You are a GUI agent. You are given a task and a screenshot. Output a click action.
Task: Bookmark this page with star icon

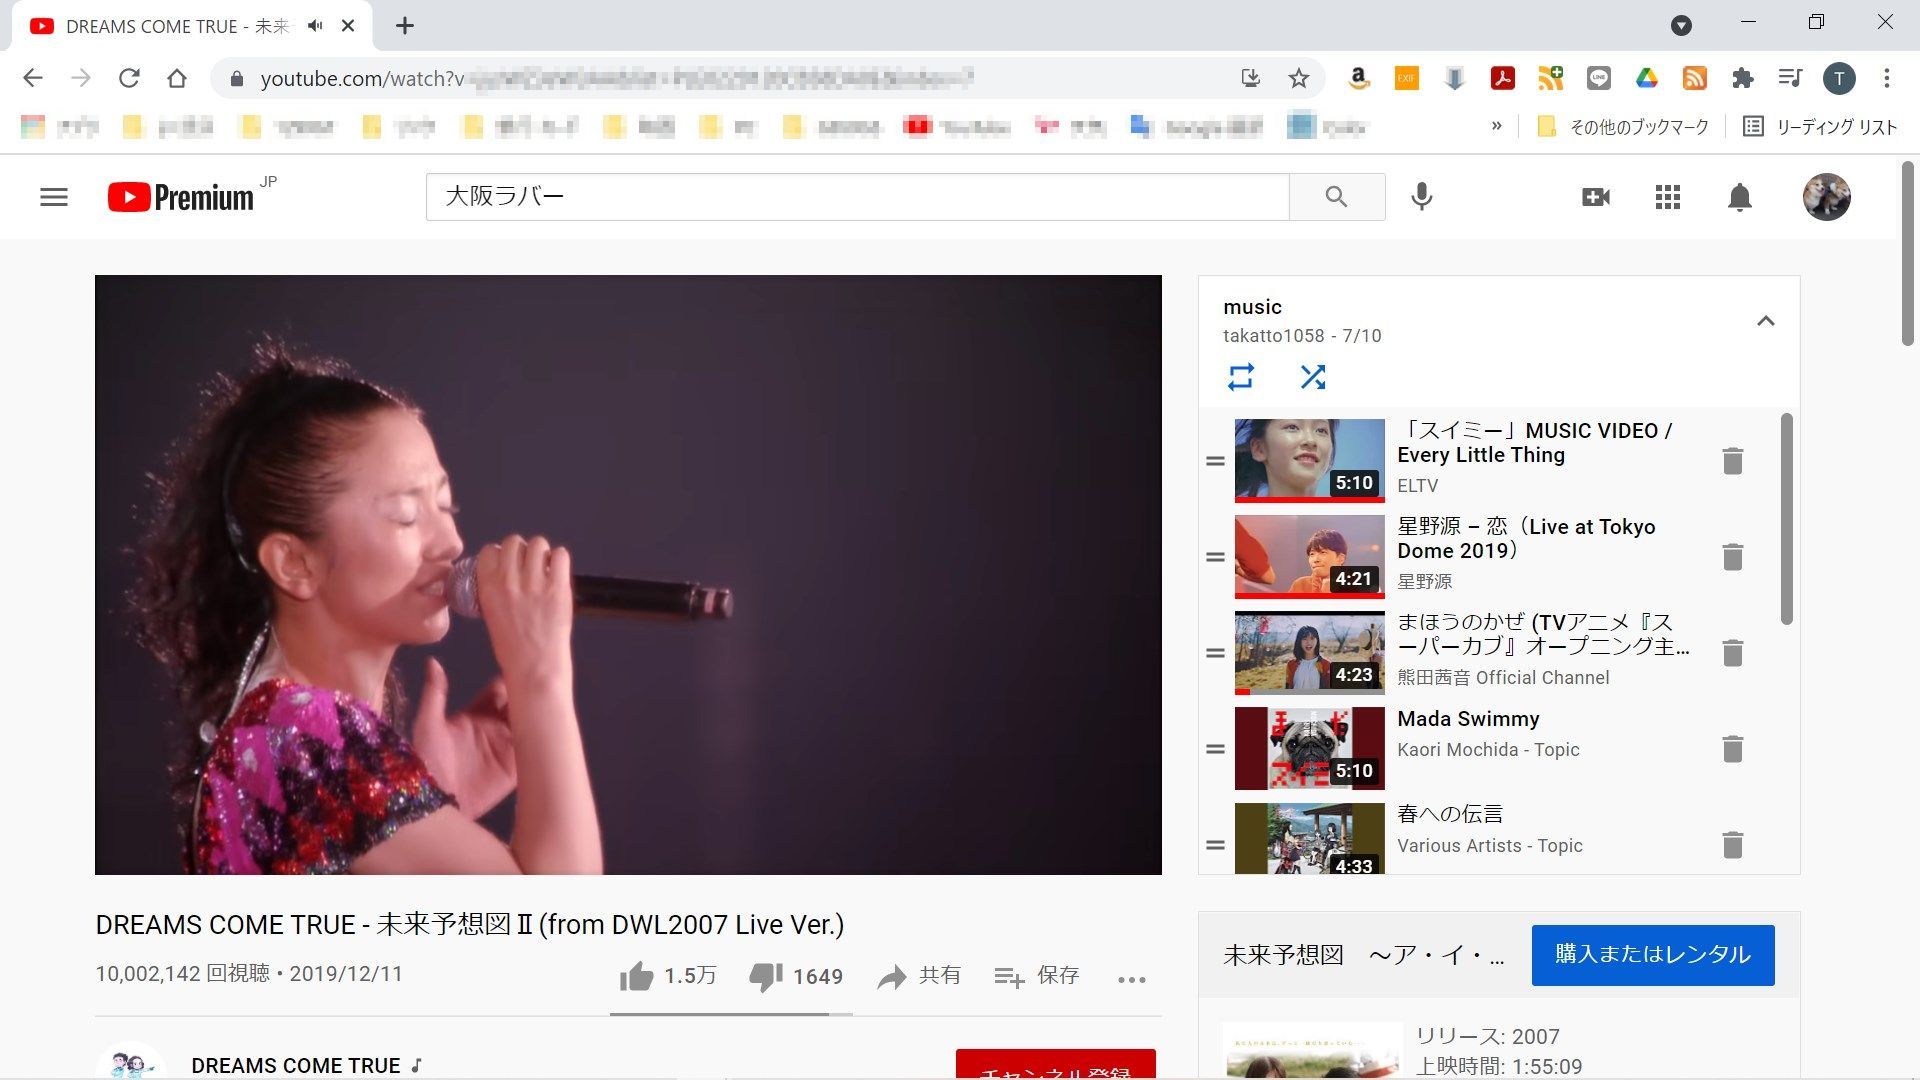coord(1298,78)
